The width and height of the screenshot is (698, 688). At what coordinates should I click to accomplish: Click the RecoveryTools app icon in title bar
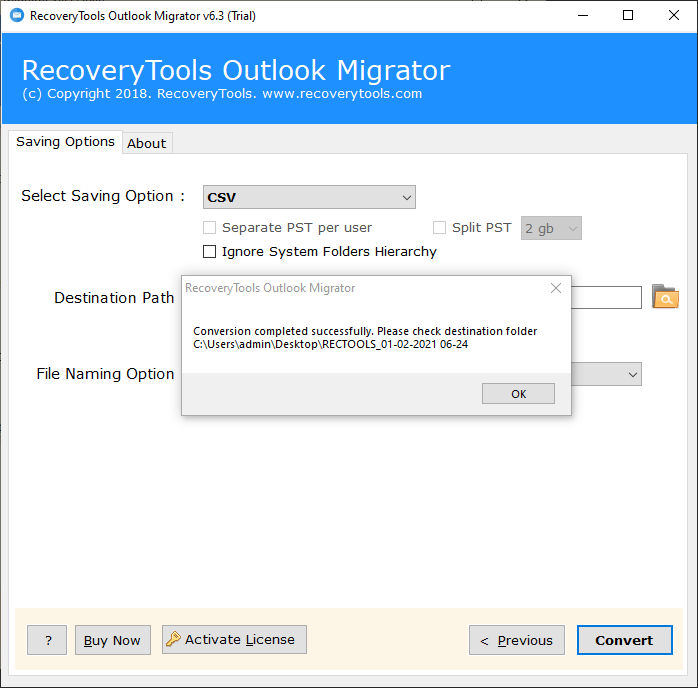[17, 16]
